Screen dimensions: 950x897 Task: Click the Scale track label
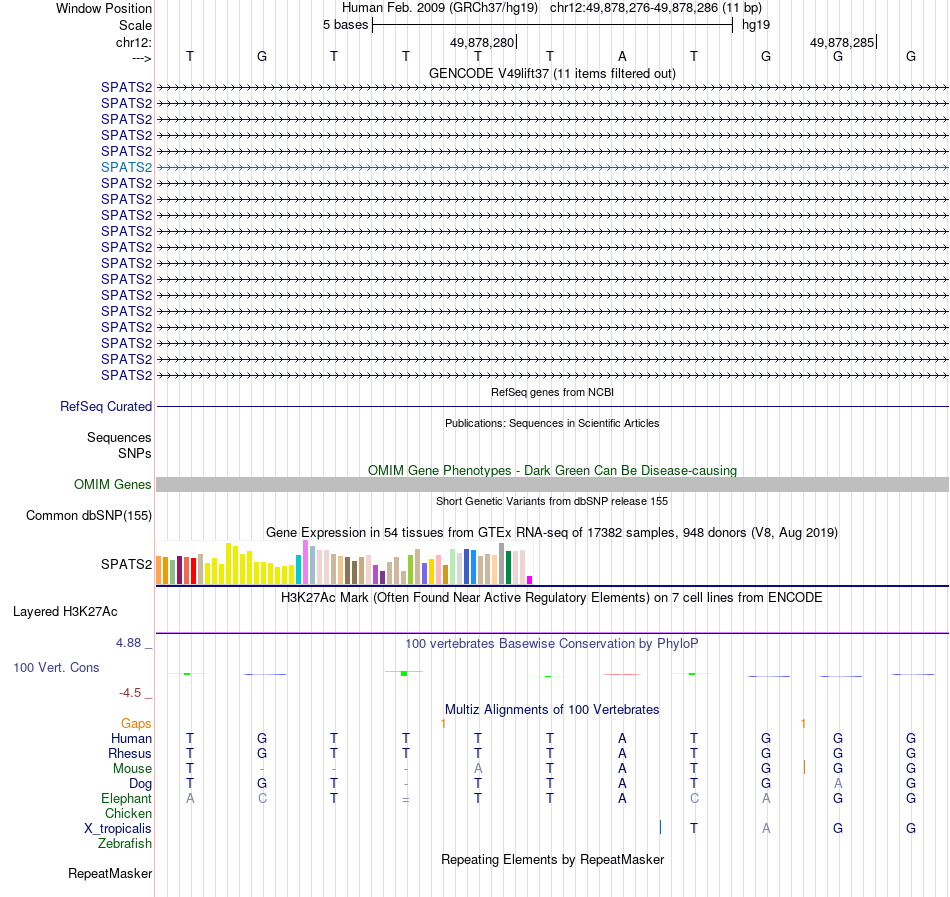135,25
